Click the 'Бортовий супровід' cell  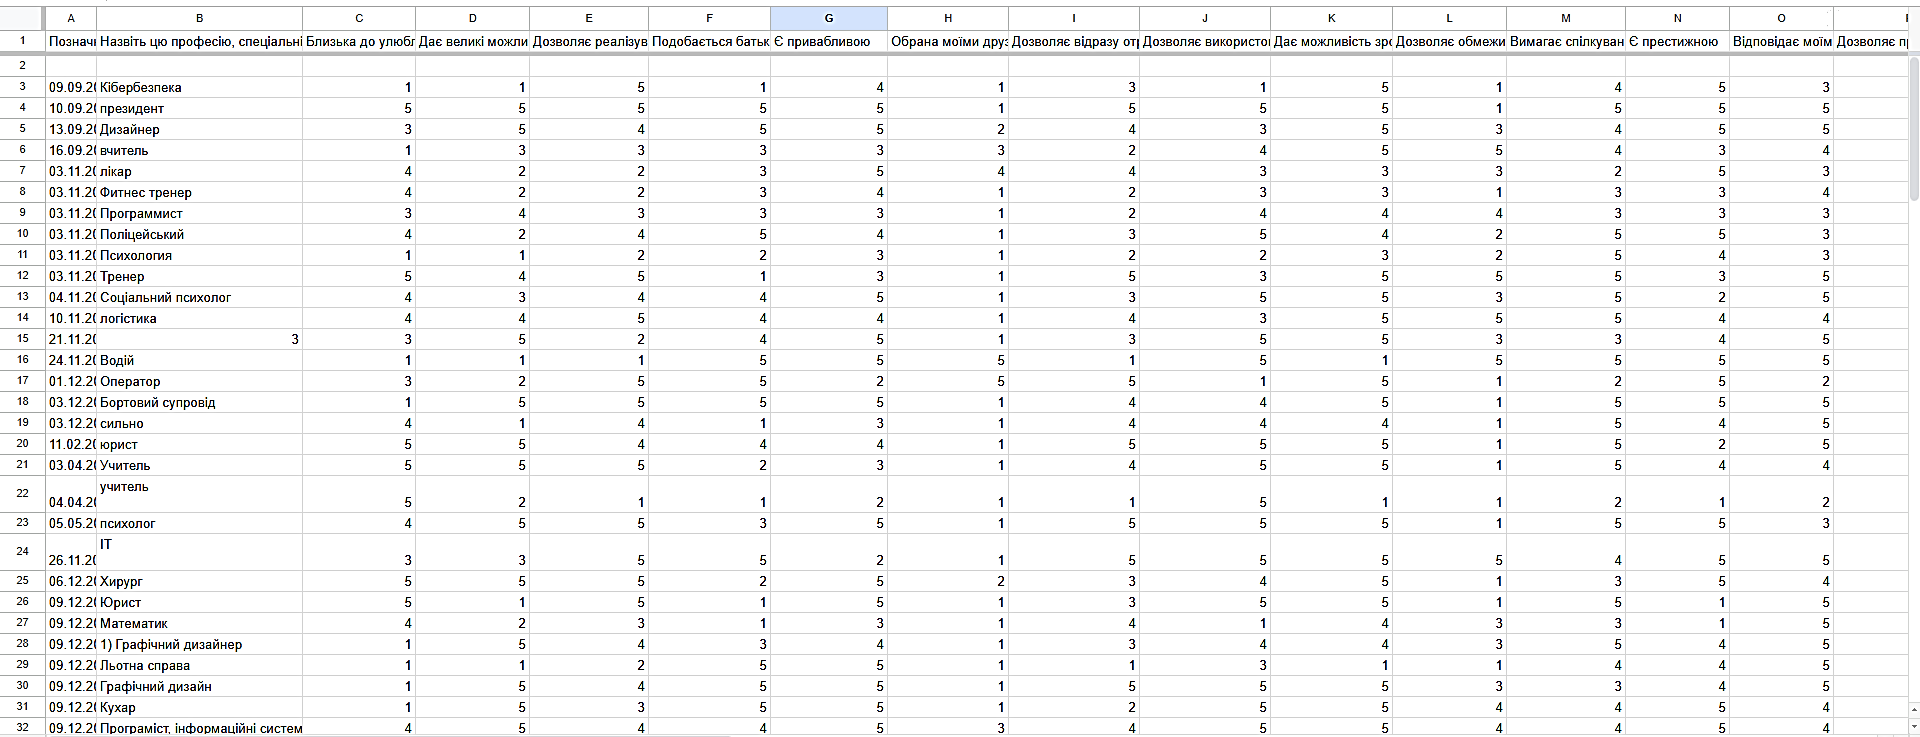click(199, 402)
